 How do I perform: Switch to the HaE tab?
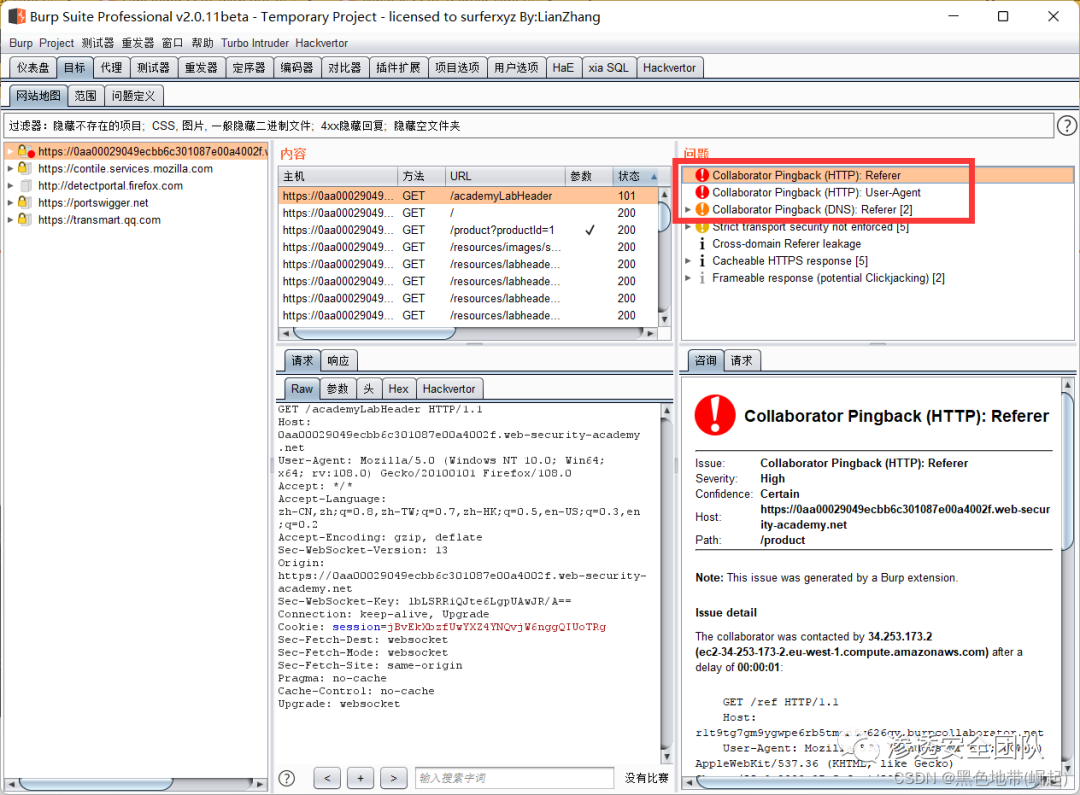point(563,68)
